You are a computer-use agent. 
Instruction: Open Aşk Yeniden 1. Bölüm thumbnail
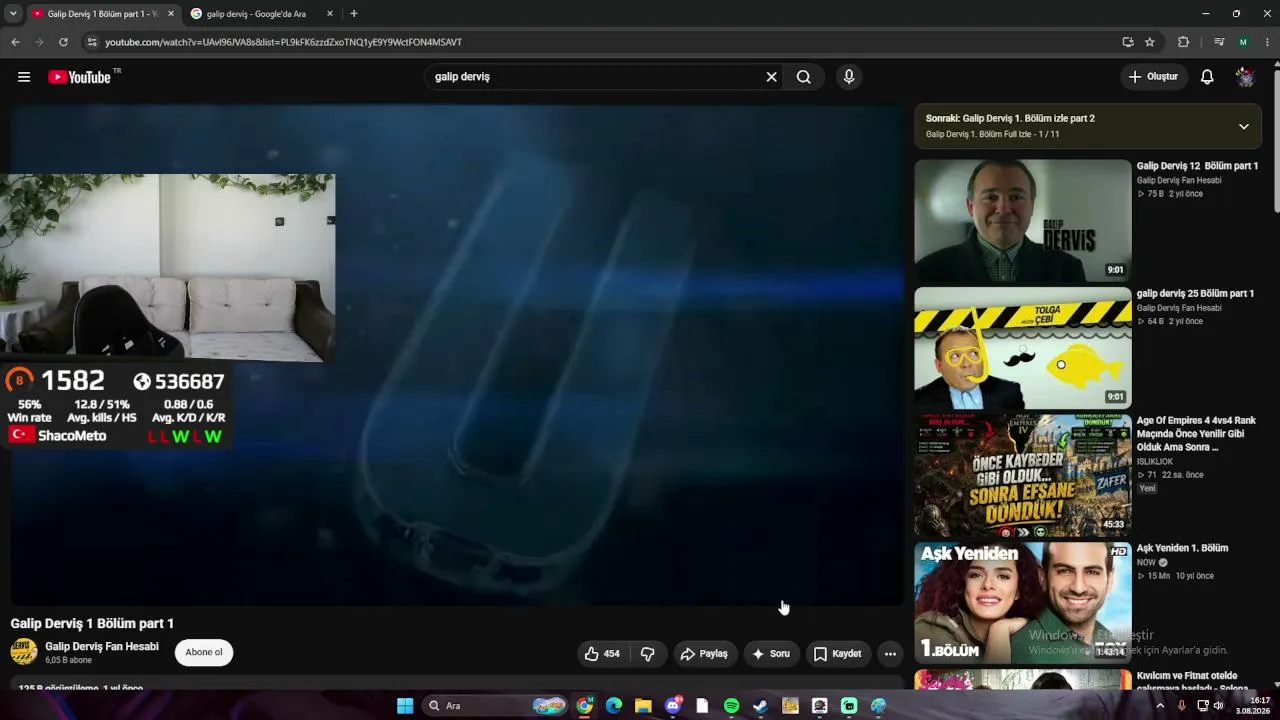pyautogui.click(x=1023, y=603)
